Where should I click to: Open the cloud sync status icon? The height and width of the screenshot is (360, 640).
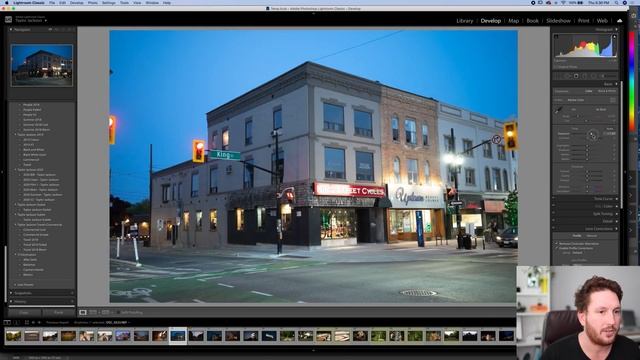coord(620,20)
